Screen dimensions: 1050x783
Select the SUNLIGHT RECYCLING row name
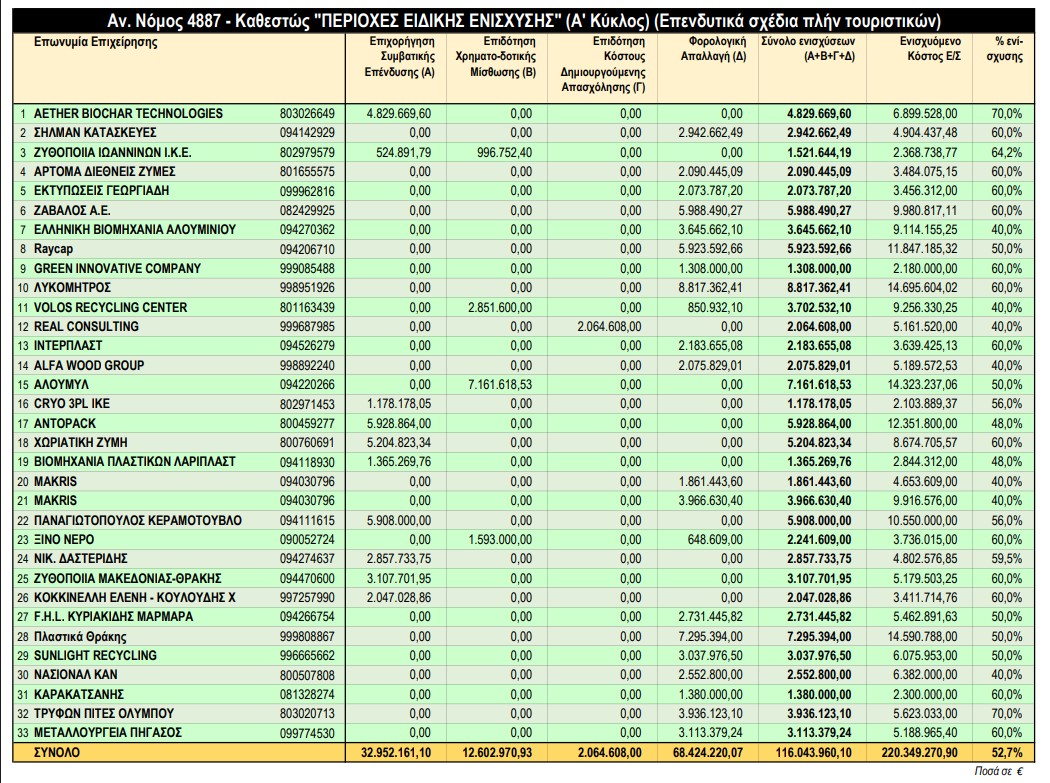click(95, 656)
